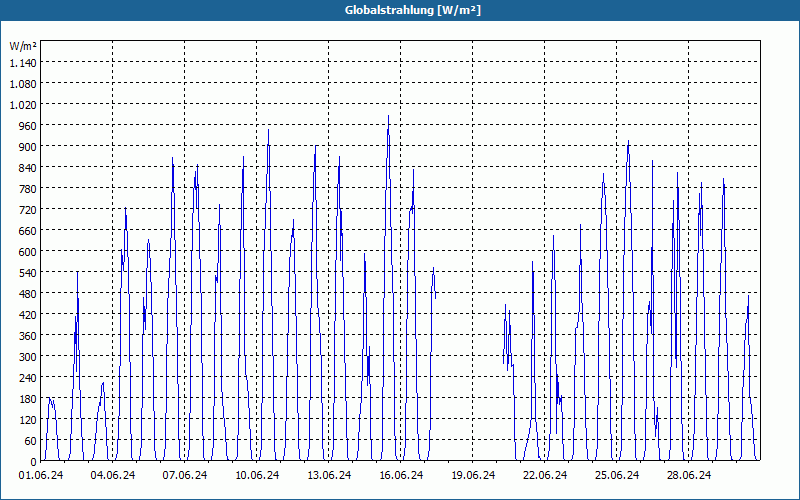800x500 pixels.
Task: Click the 780 y-axis value
Action: click(28, 188)
